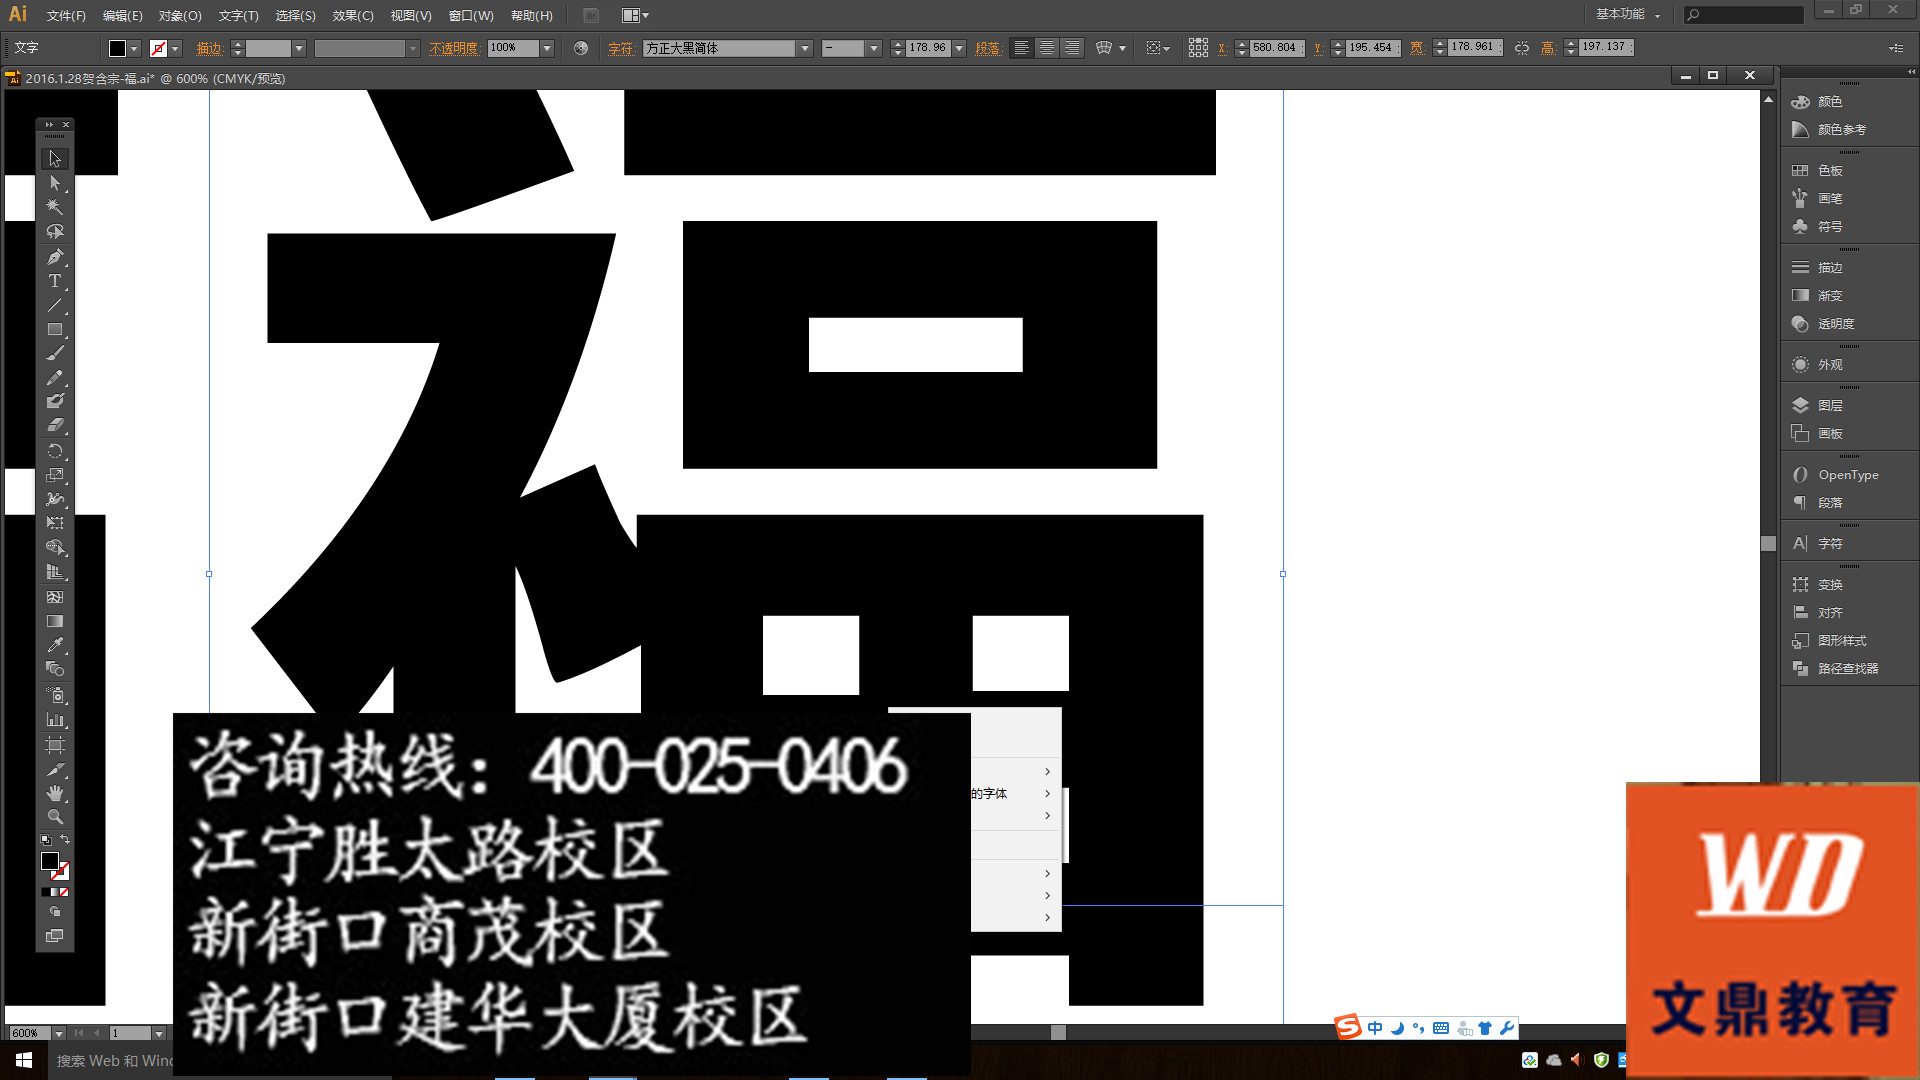The width and height of the screenshot is (1920, 1080).
Task: Select the Mesh tool
Action: [x=55, y=597]
